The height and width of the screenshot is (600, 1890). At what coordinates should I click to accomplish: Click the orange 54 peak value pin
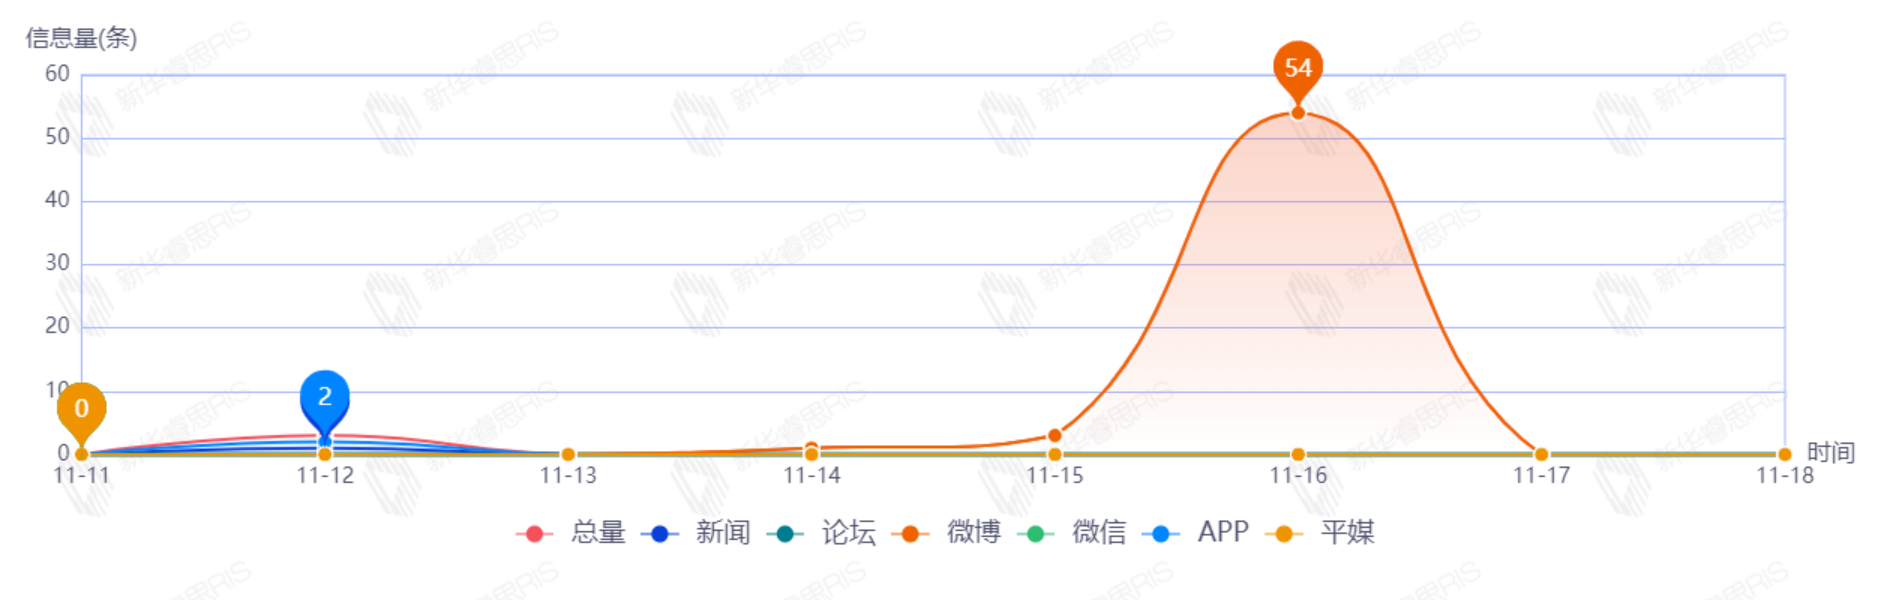tap(1298, 68)
